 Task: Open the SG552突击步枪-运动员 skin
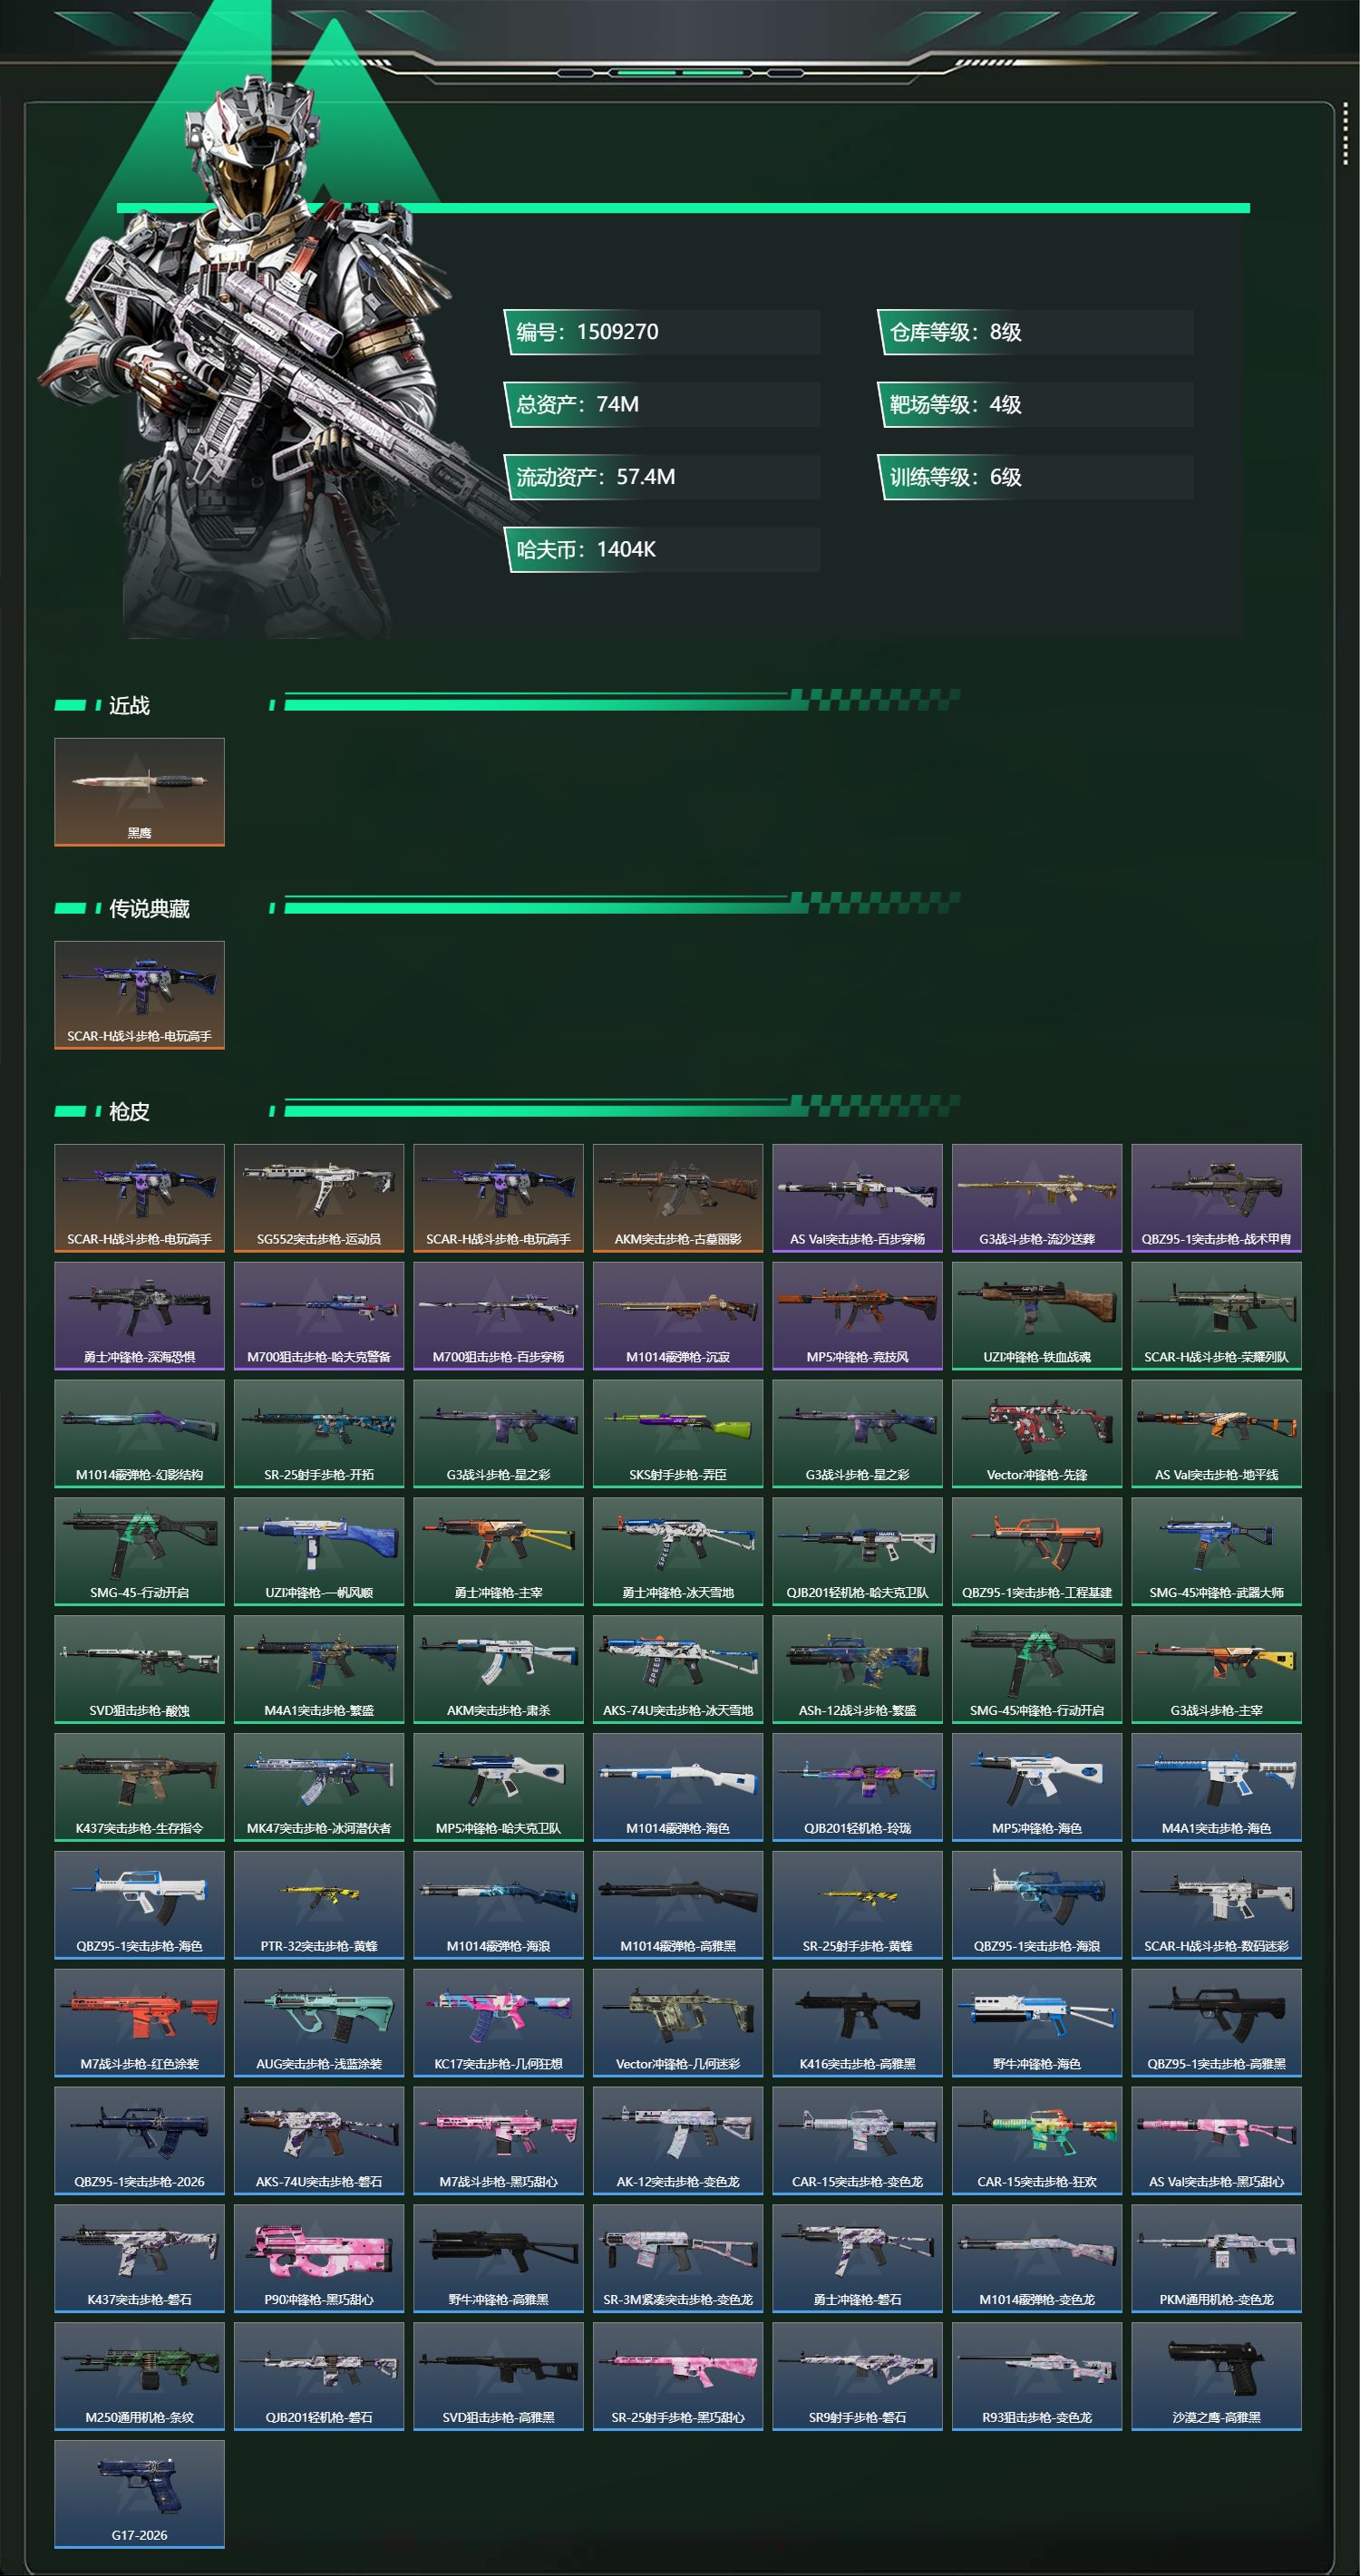(319, 1198)
